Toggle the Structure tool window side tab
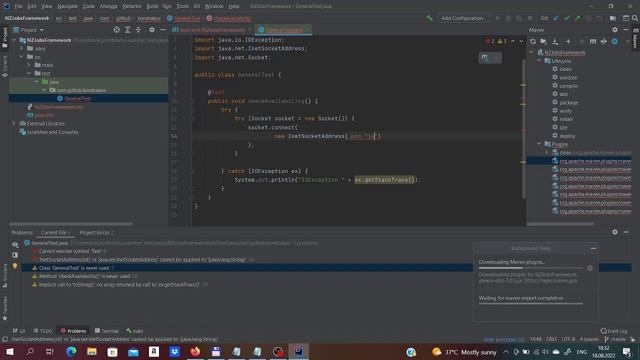The height and width of the screenshot is (360, 640). pyautogui.click(x=4, y=275)
